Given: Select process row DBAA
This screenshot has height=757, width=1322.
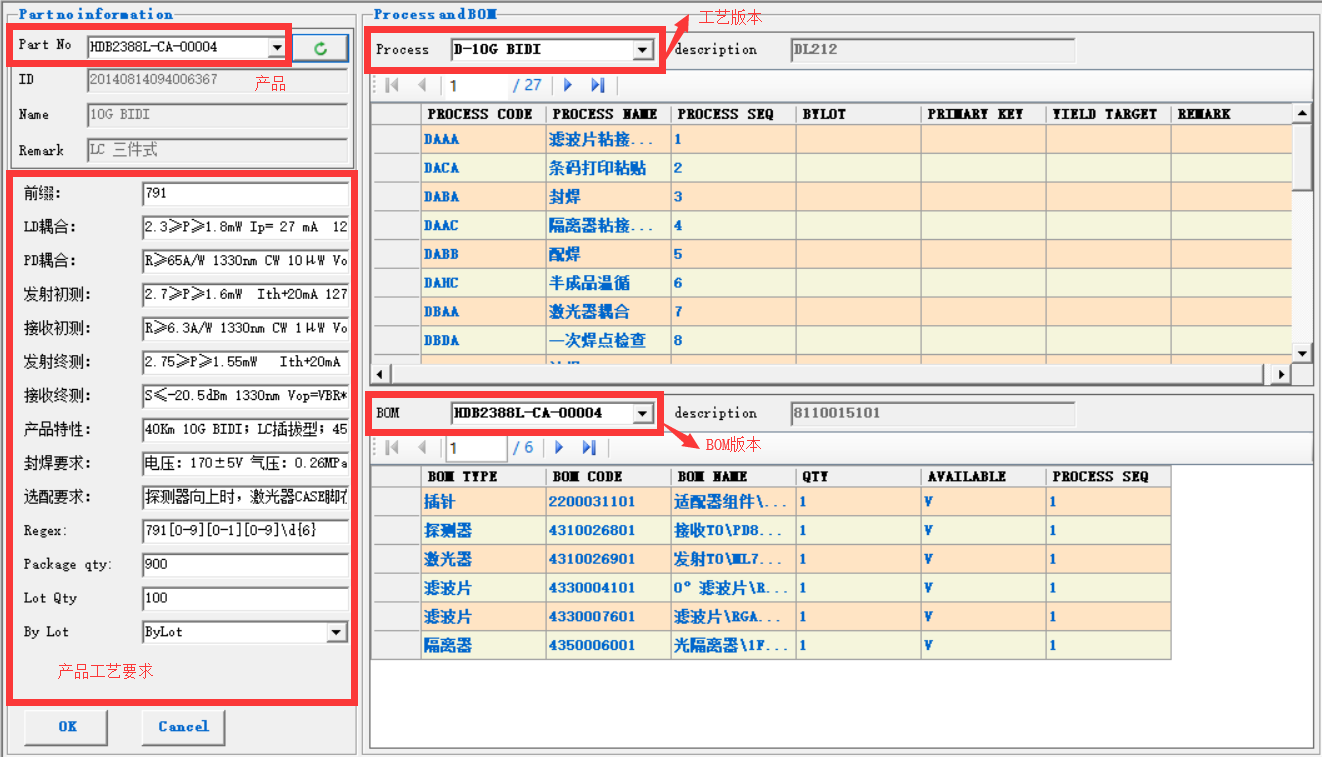Looking at the screenshot, I should click(442, 312).
